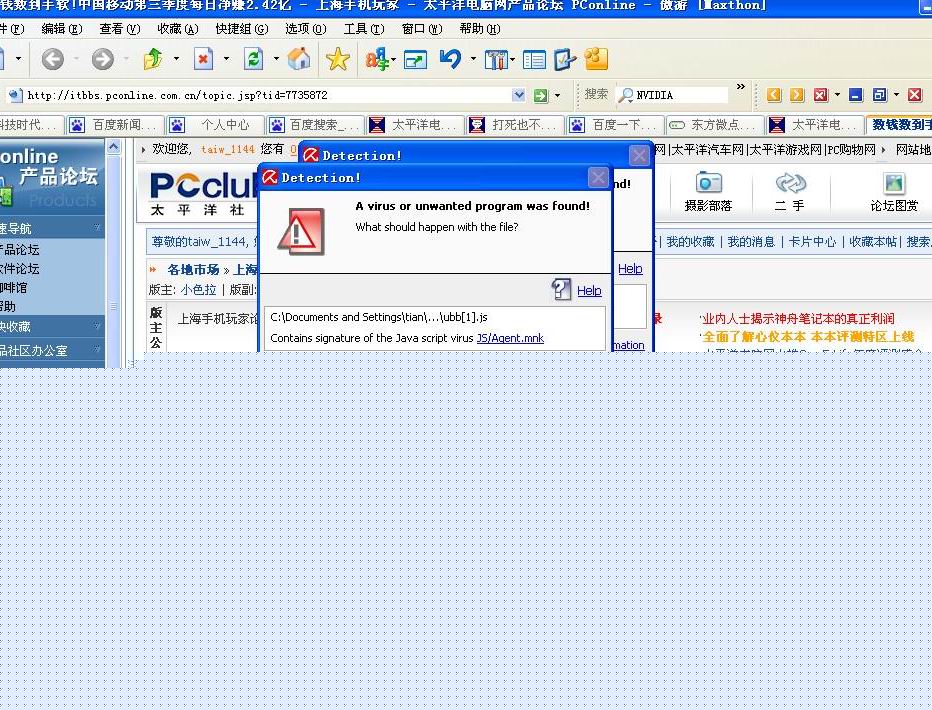This screenshot has width=932, height=710.
Task: Open the 二手 exchange arrows icon
Action: (791, 182)
